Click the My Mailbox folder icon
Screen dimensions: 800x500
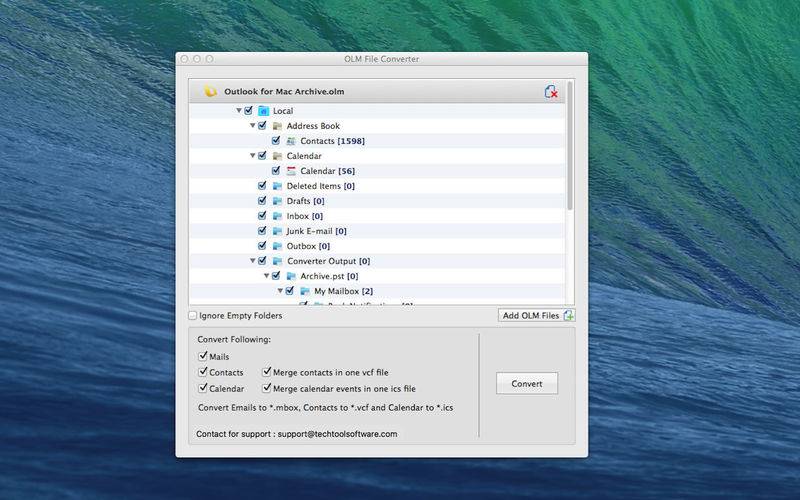pos(305,291)
